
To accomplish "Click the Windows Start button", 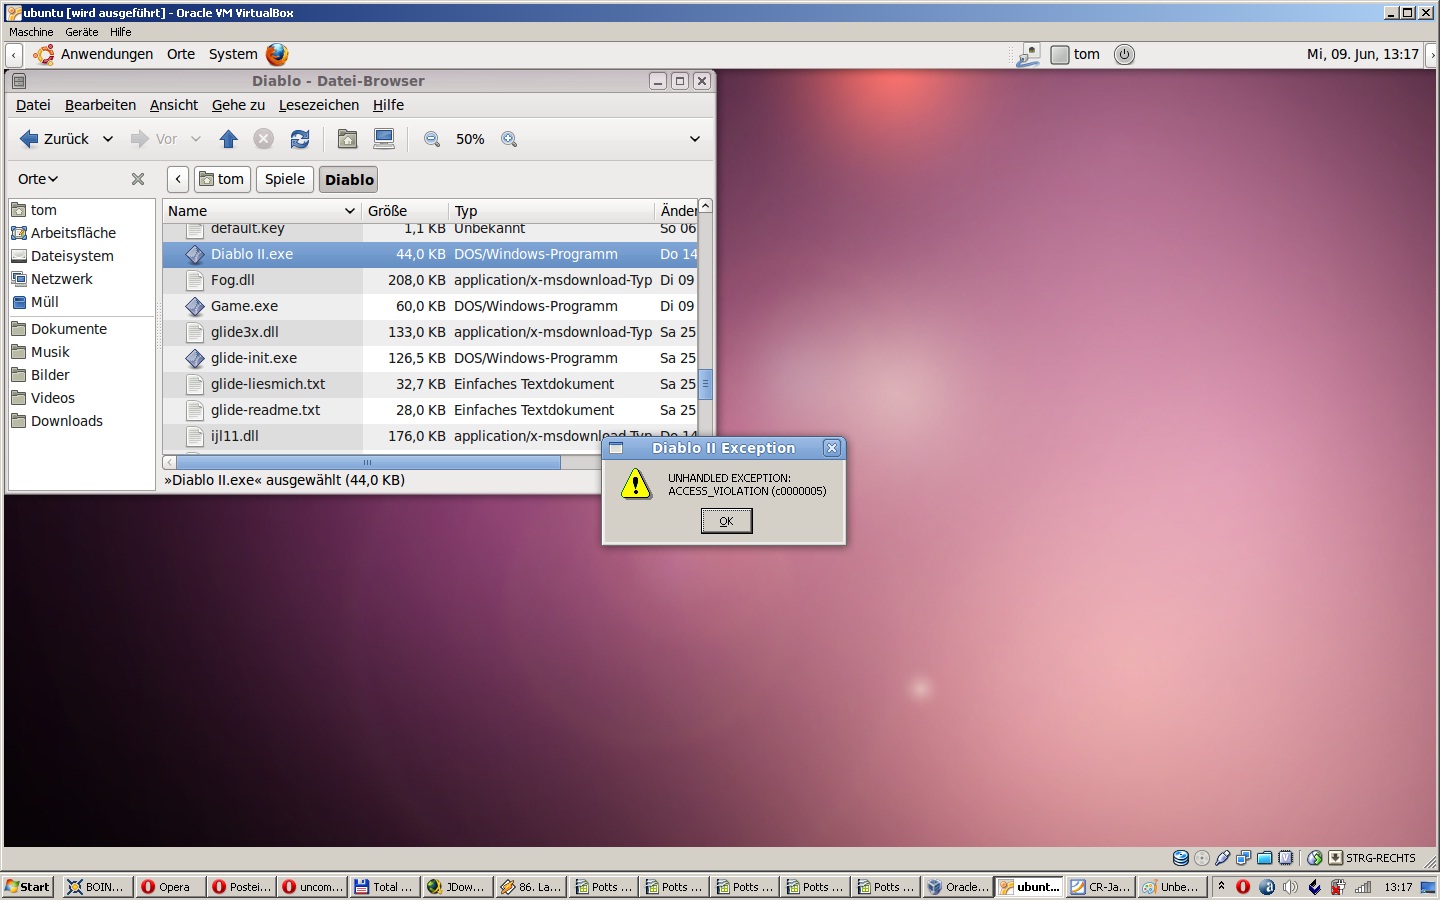I will [28, 887].
